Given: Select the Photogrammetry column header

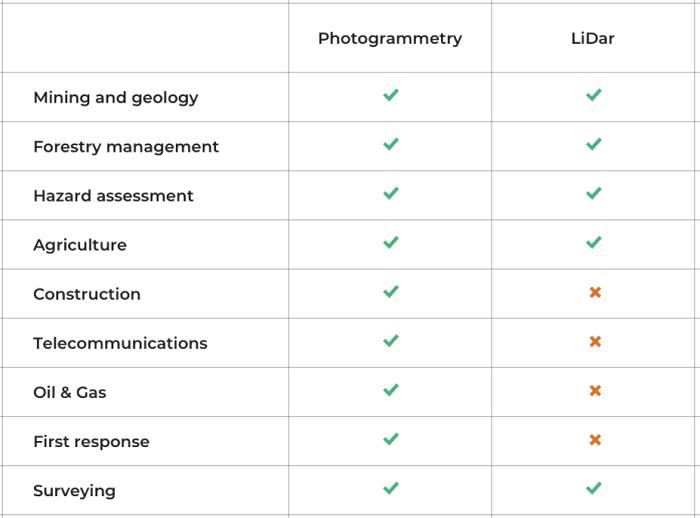Looking at the screenshot, I should pos(390,39).
